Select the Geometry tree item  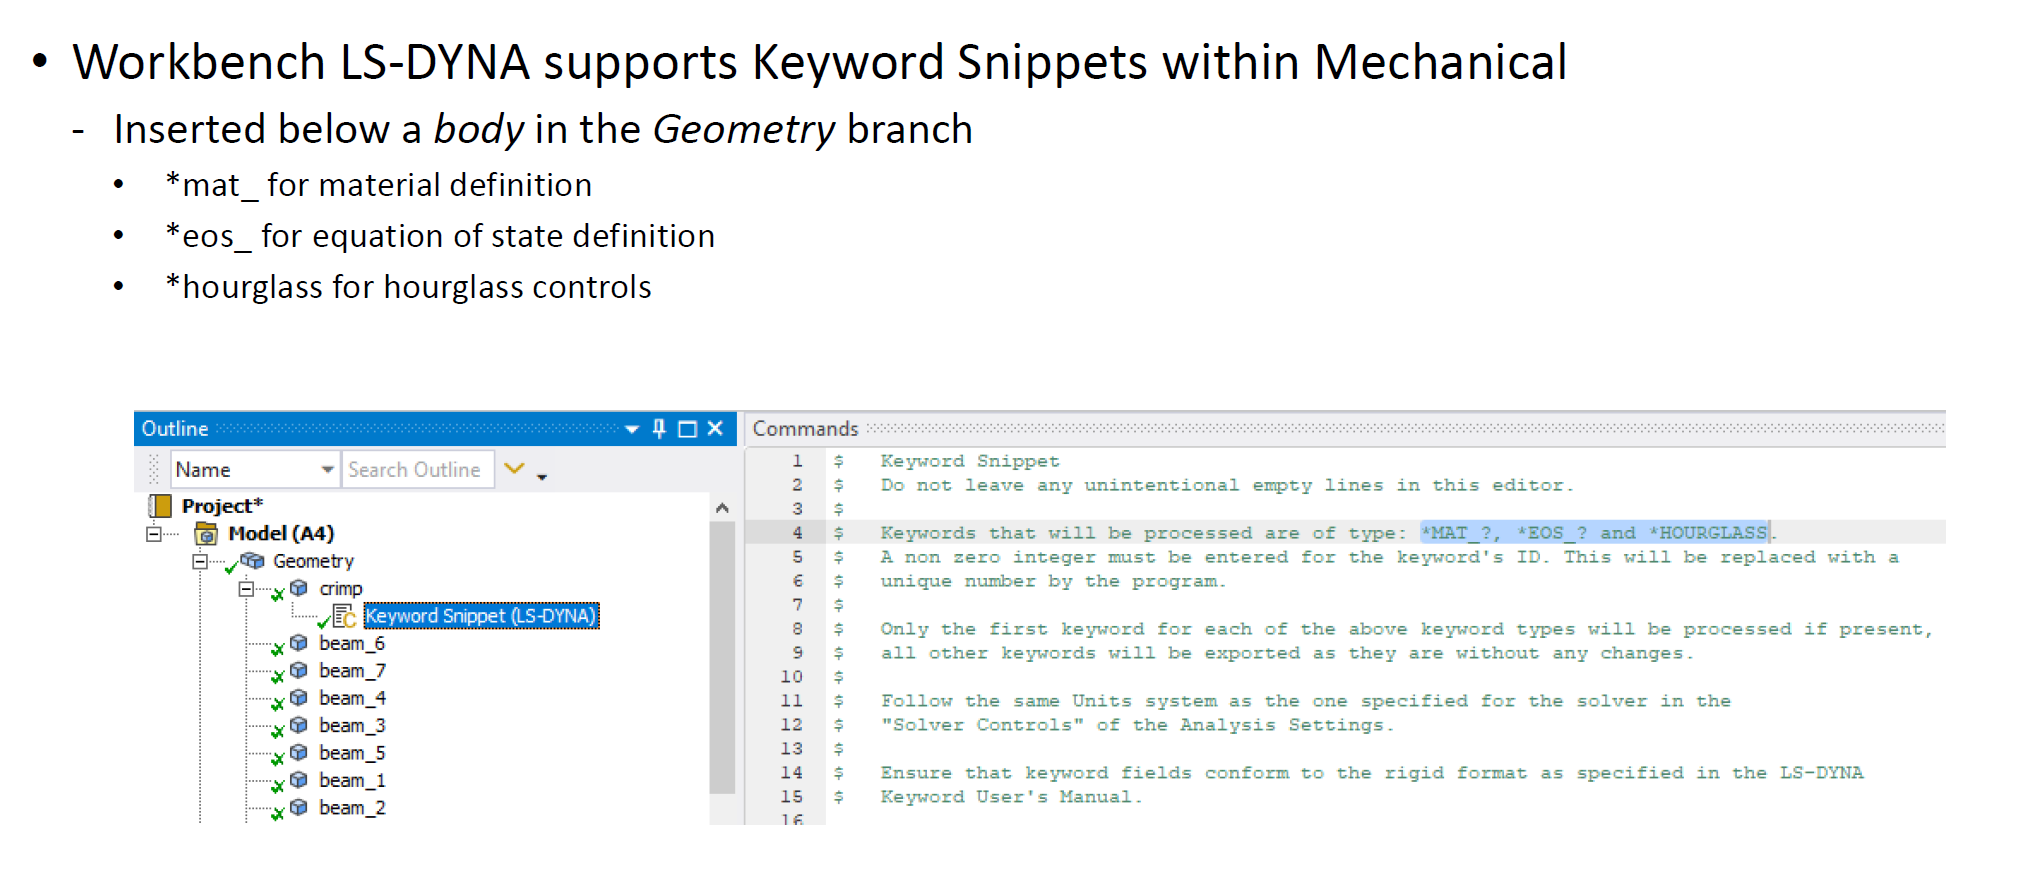click(313, 561)
